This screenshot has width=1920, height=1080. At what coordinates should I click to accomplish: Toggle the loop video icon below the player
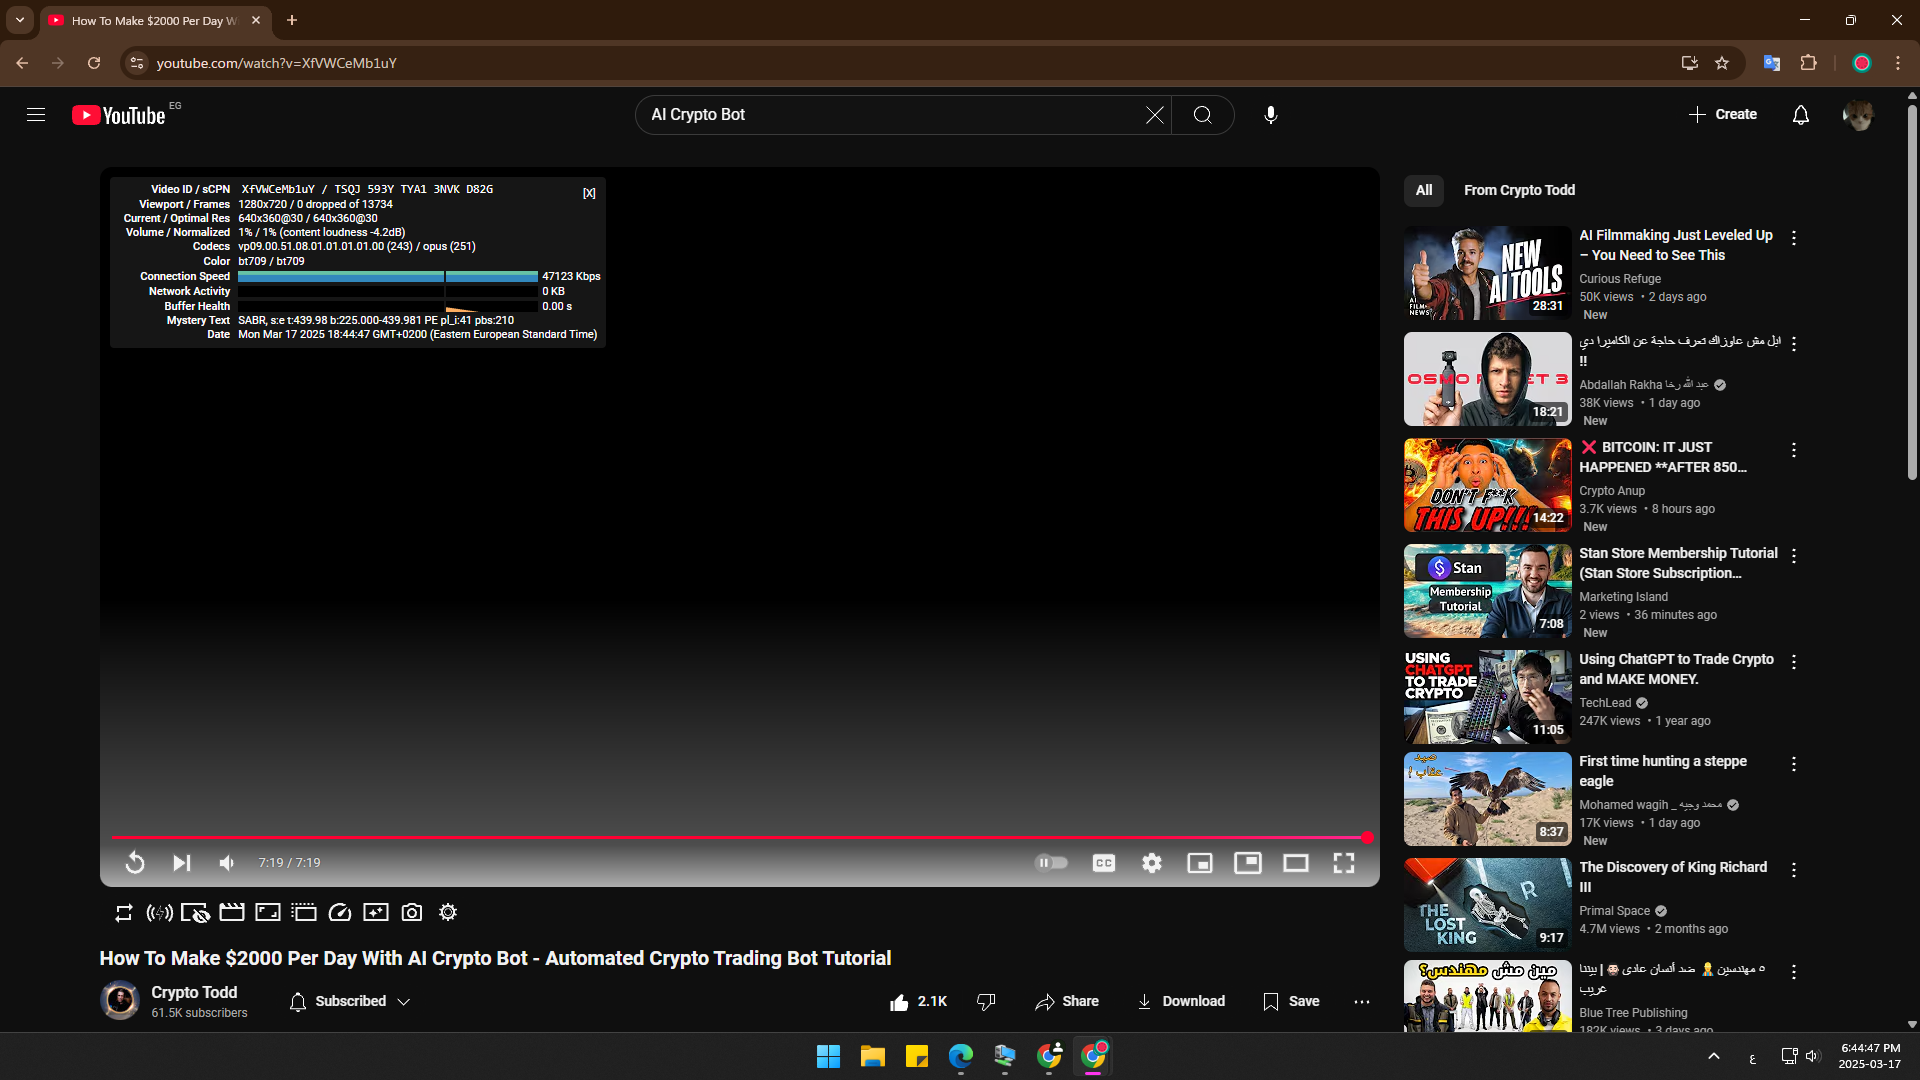click(x=124, y=913)
